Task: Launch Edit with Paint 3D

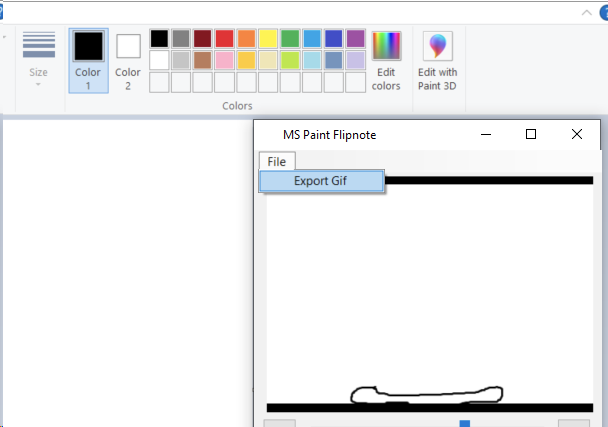Action: tap(437, 61)
